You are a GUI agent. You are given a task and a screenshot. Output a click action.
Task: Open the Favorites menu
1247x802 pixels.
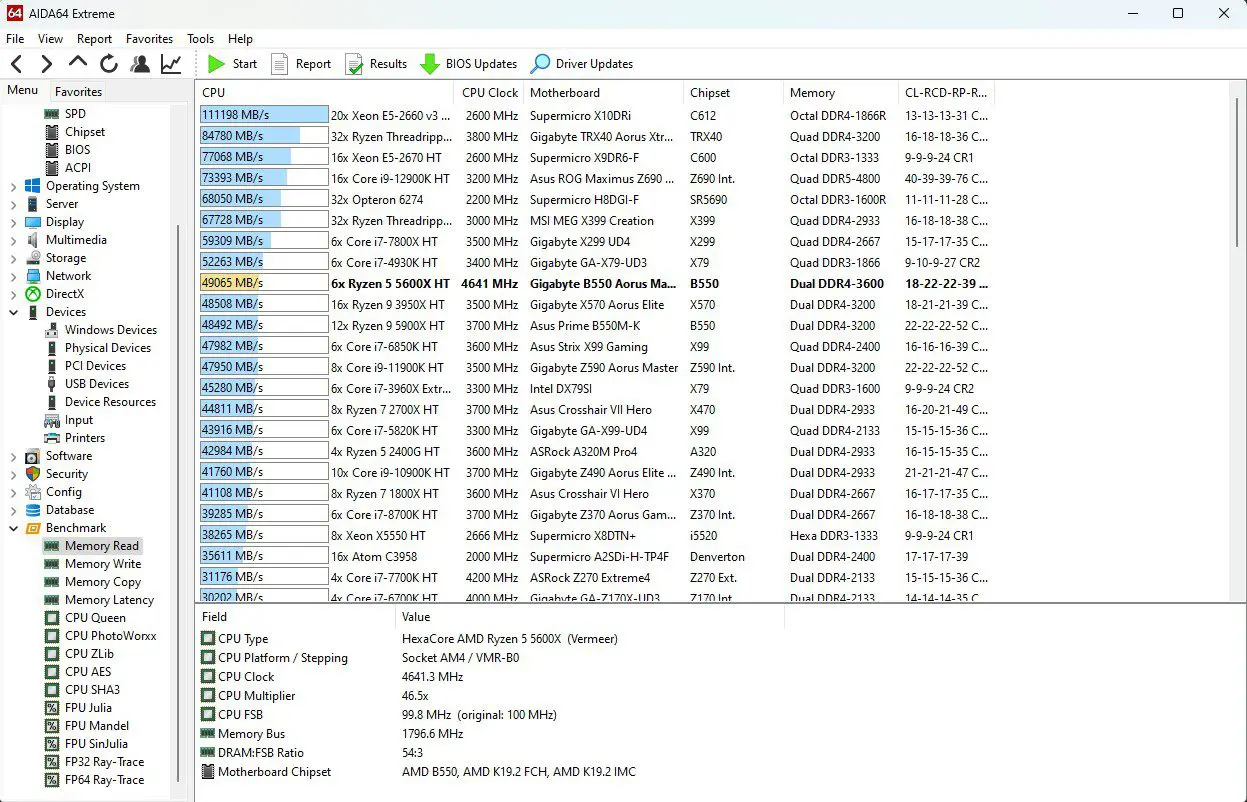[149, 39]
